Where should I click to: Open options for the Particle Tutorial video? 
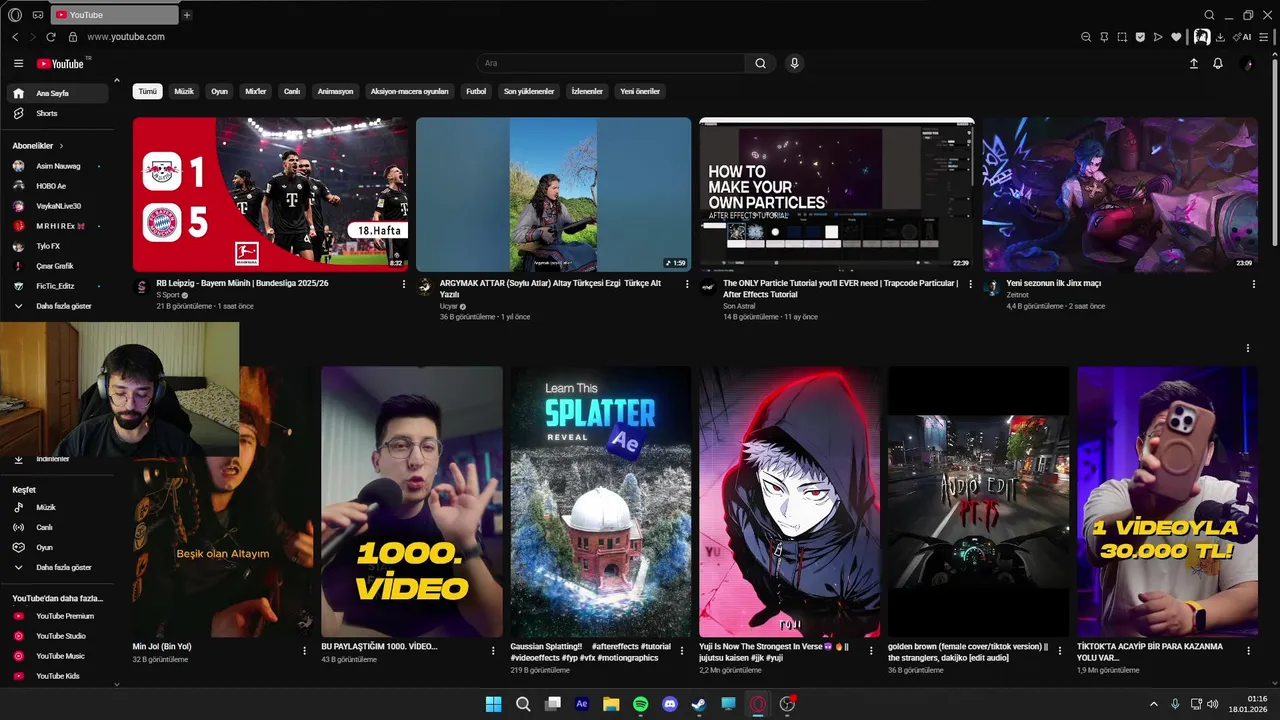click(x=970, y=284)
